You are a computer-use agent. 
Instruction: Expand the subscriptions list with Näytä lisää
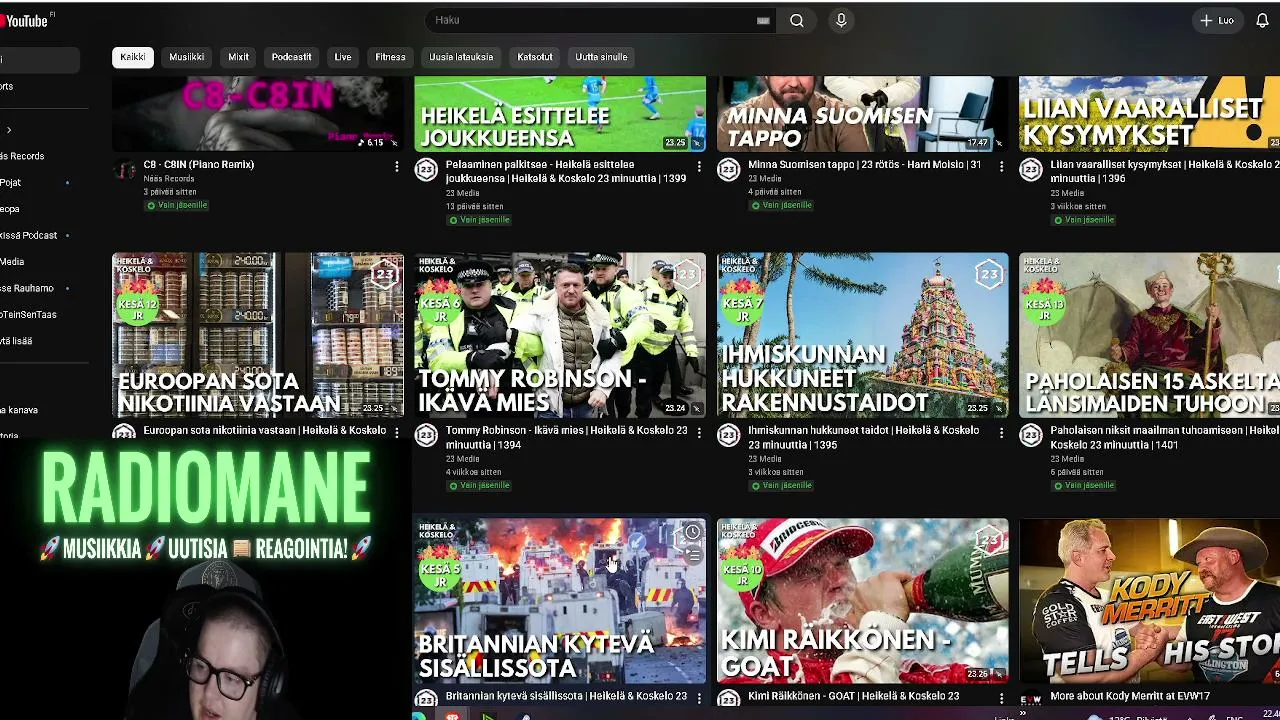coord(17,341)
